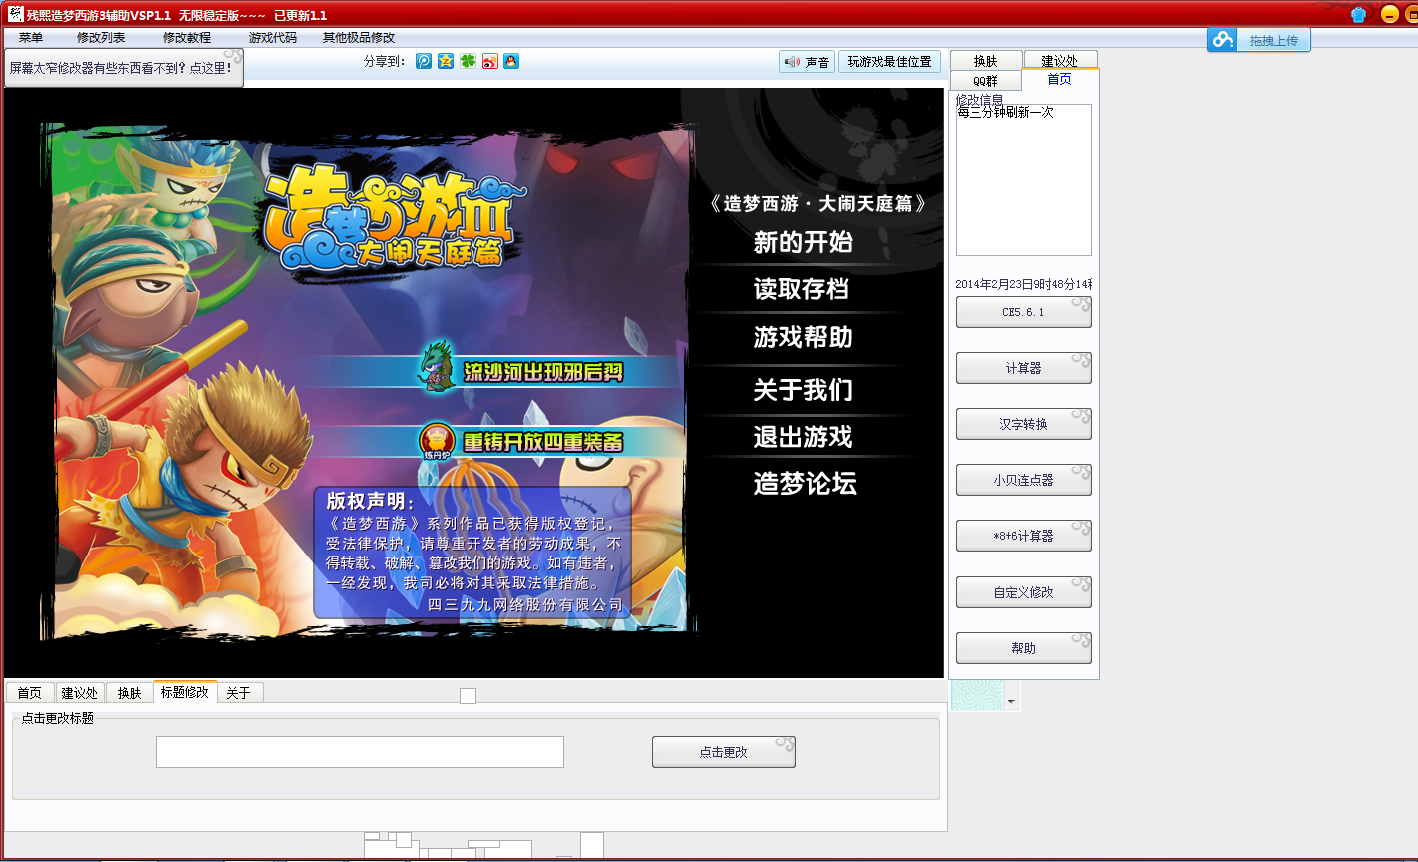Select the right panel 首页 tab
Screen dimensions: 1418x862
pos(1060,80)
